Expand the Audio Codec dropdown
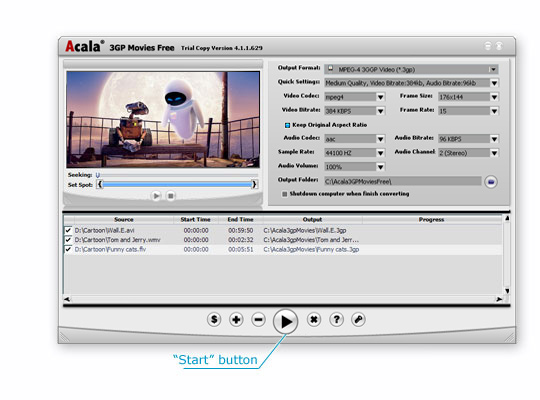Screen dimensions: 540x400 [380, 139]
